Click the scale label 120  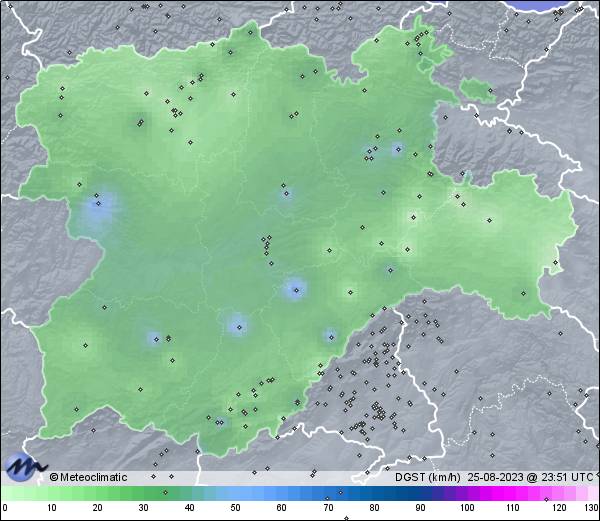tap(559, 508)
